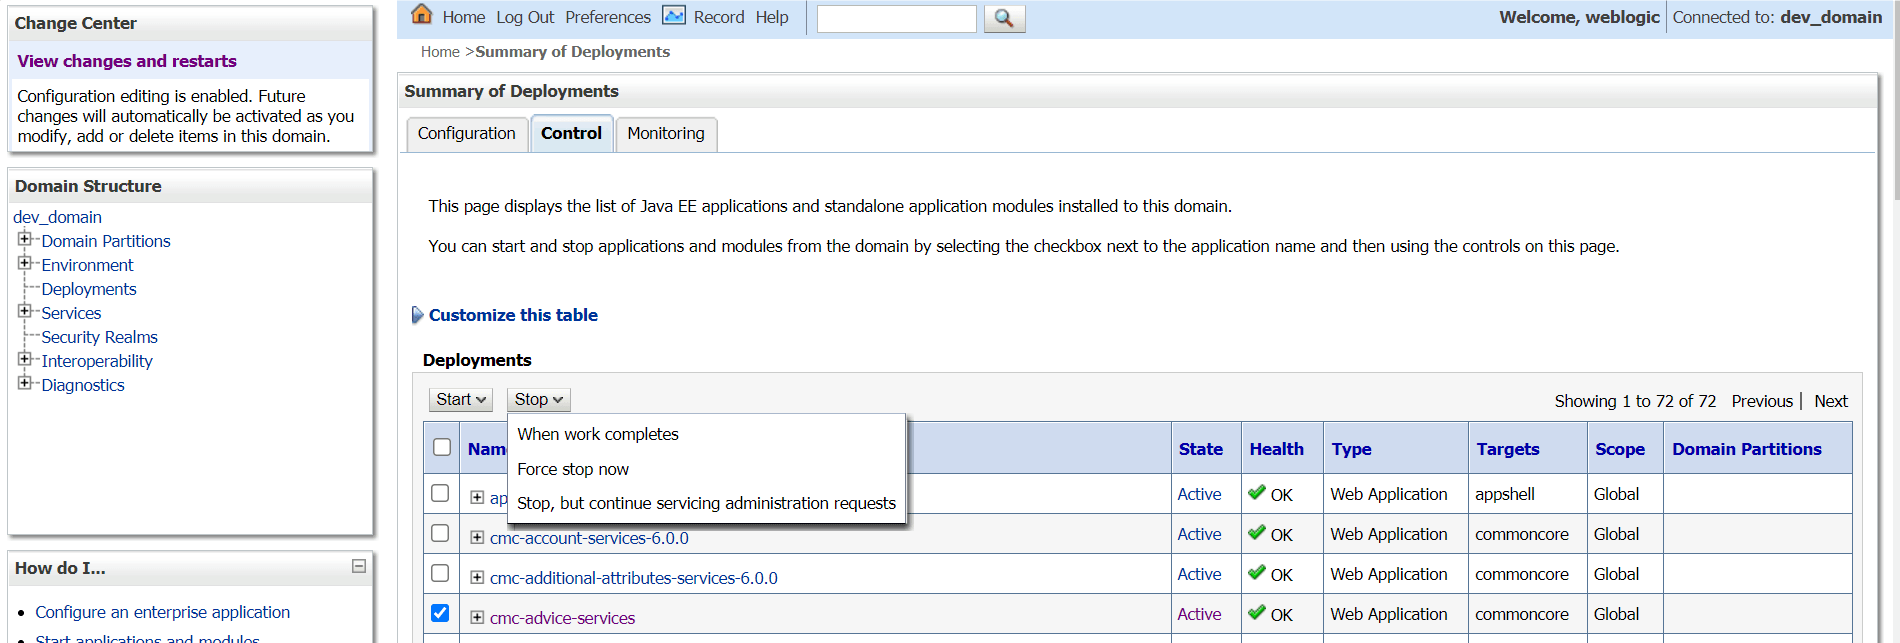Click the page vertical scrollbar on right edge

click(x=1896, y=100)
